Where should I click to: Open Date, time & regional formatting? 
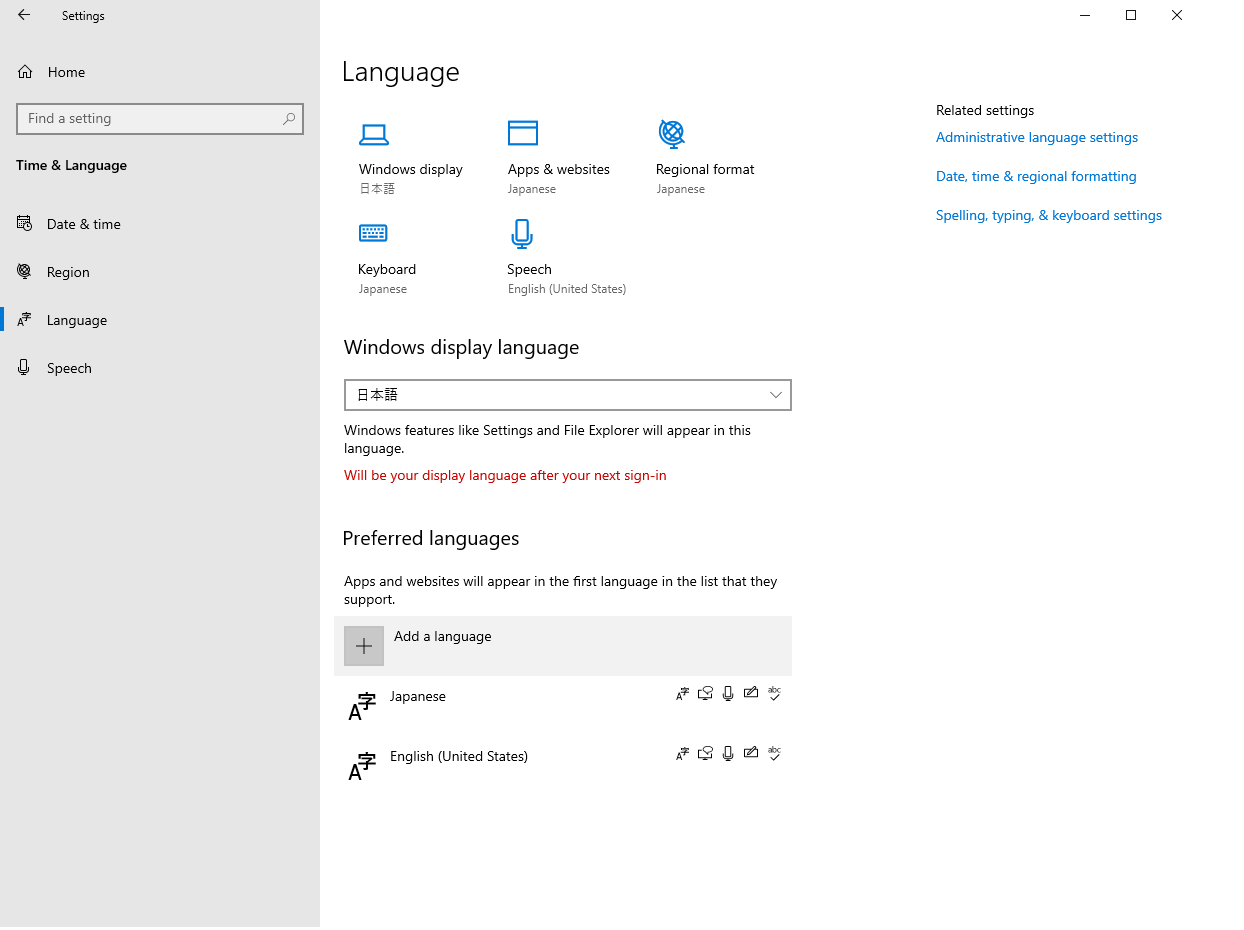[1035, 176]
